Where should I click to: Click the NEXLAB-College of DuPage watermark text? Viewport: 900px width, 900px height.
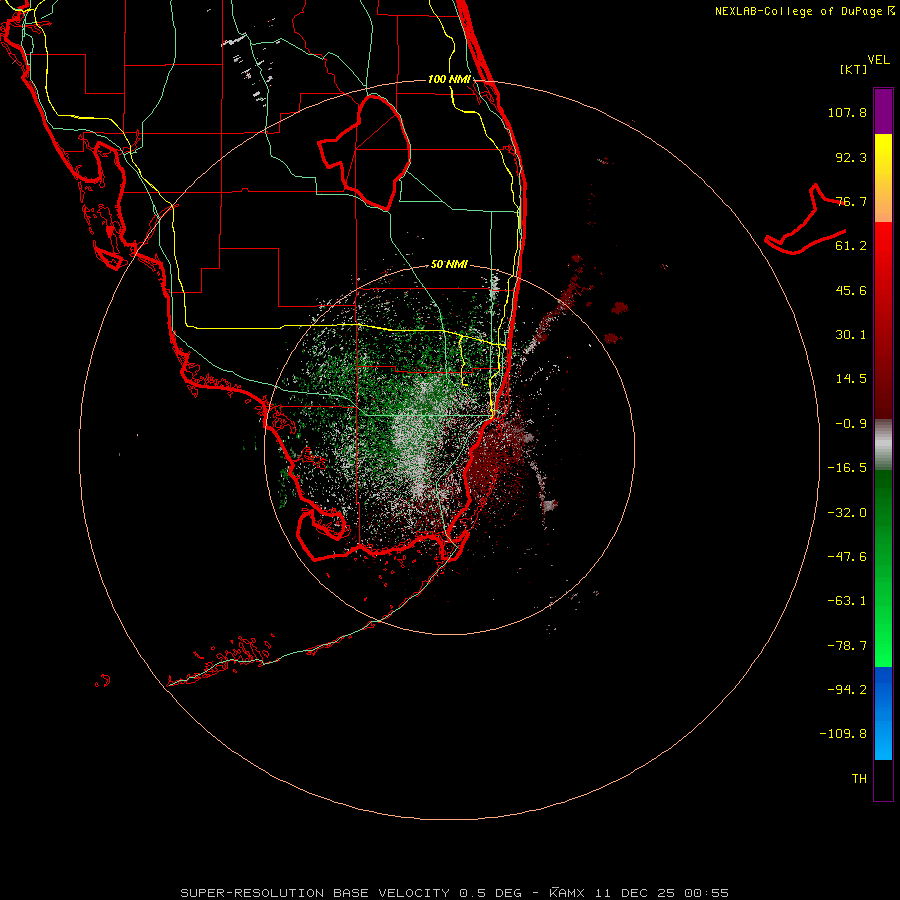point(805,11)
